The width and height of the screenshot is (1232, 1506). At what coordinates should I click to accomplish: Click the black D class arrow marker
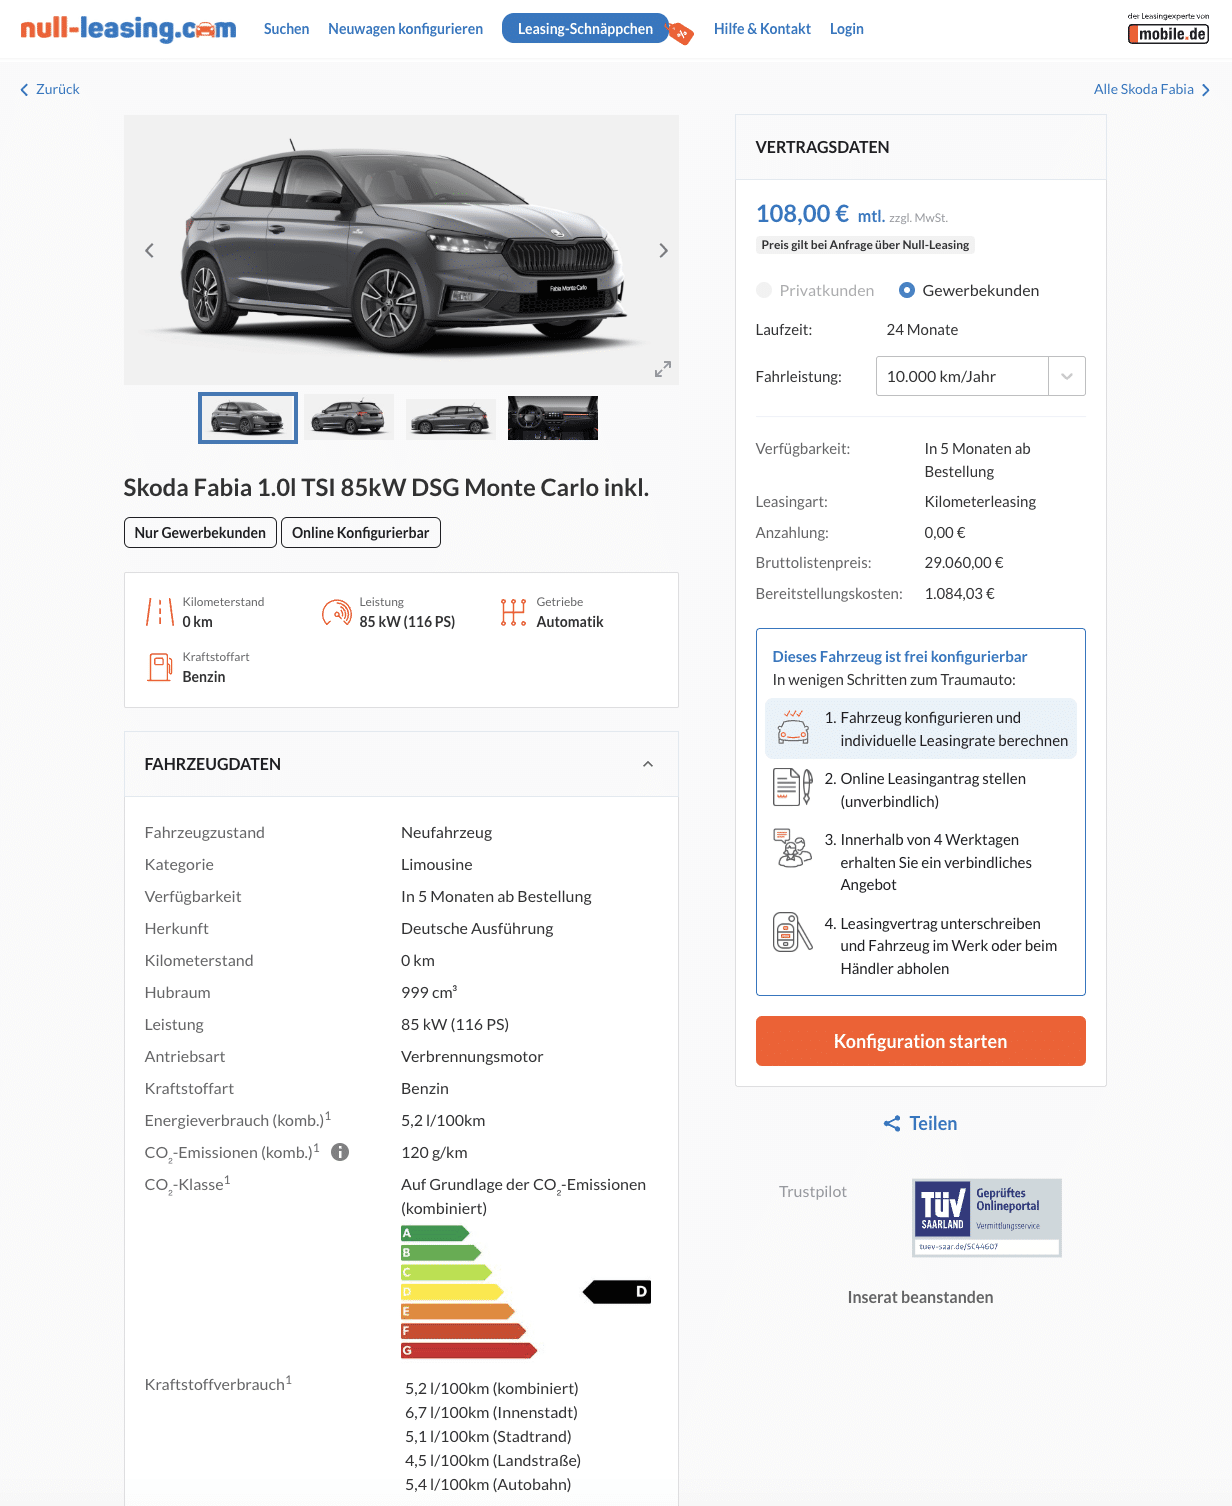click(x=617, y=1292)
